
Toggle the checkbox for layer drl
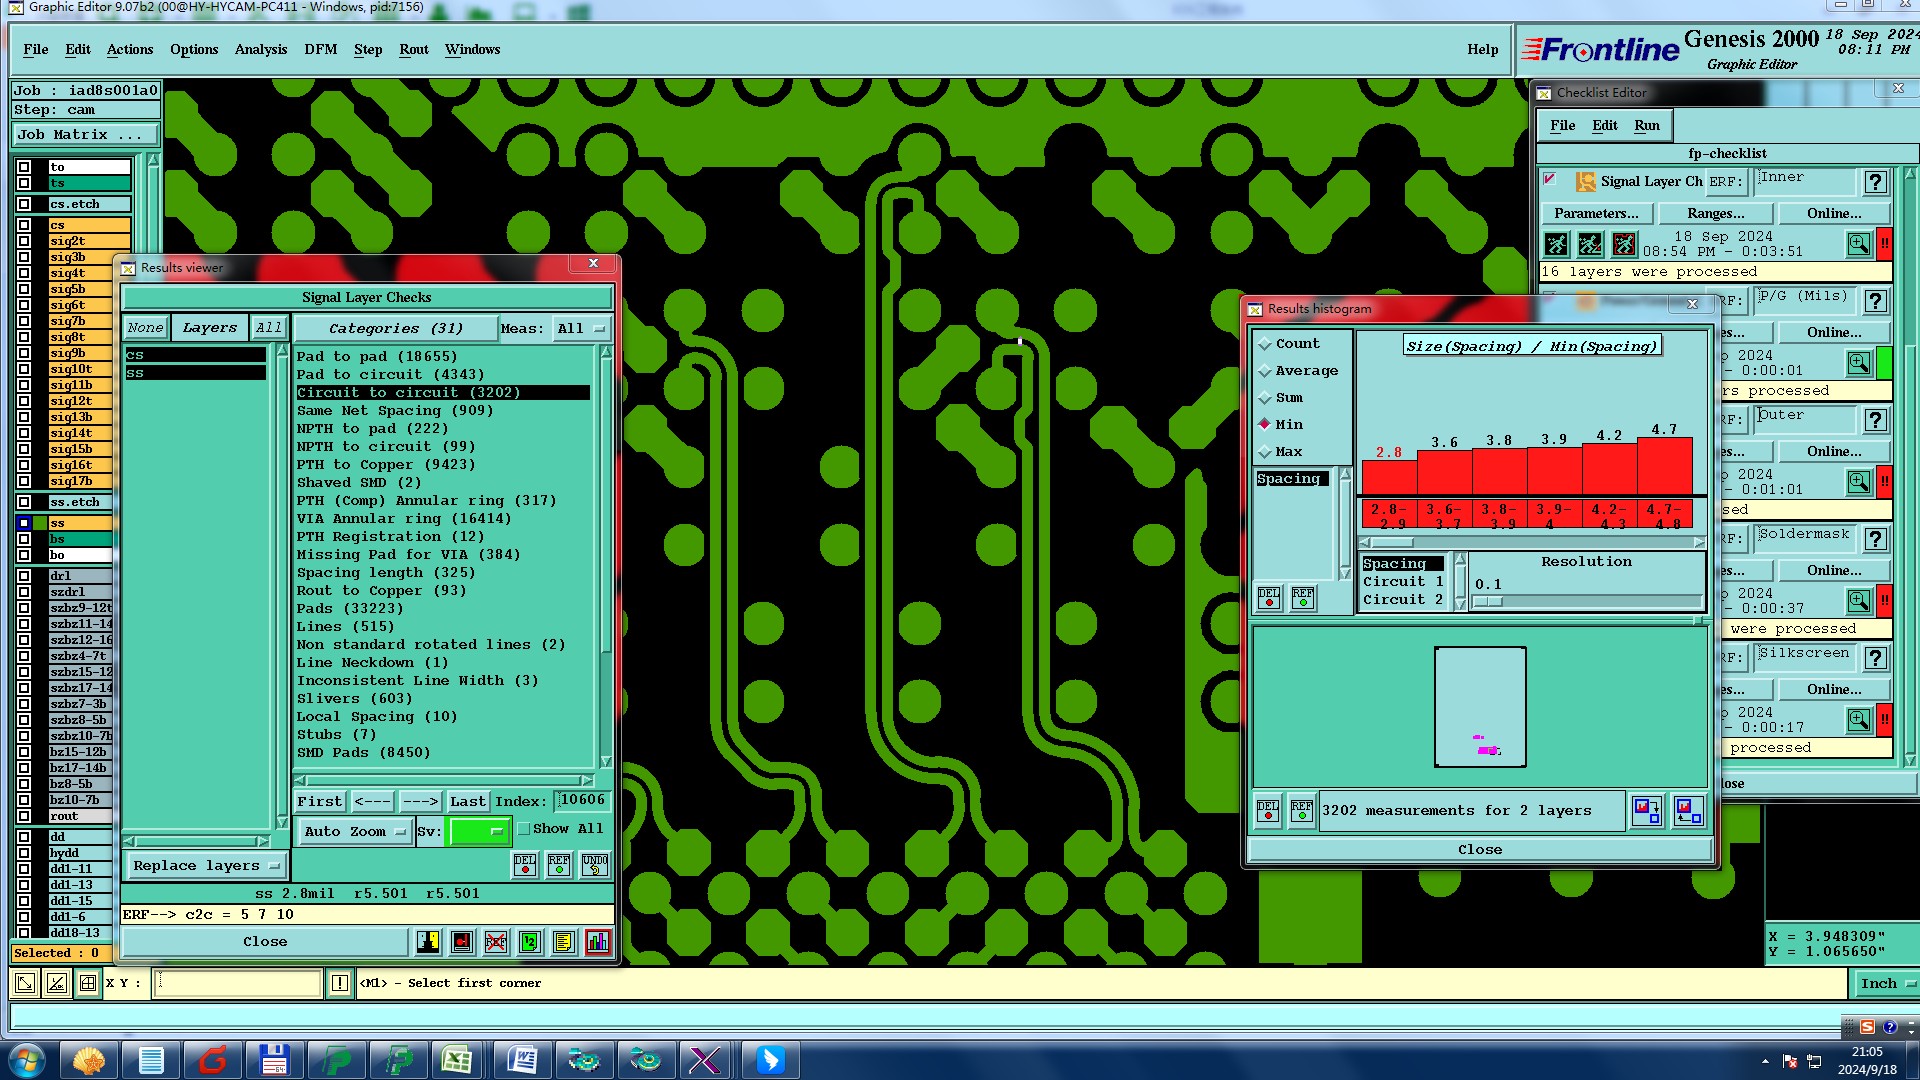pos(24,576)
